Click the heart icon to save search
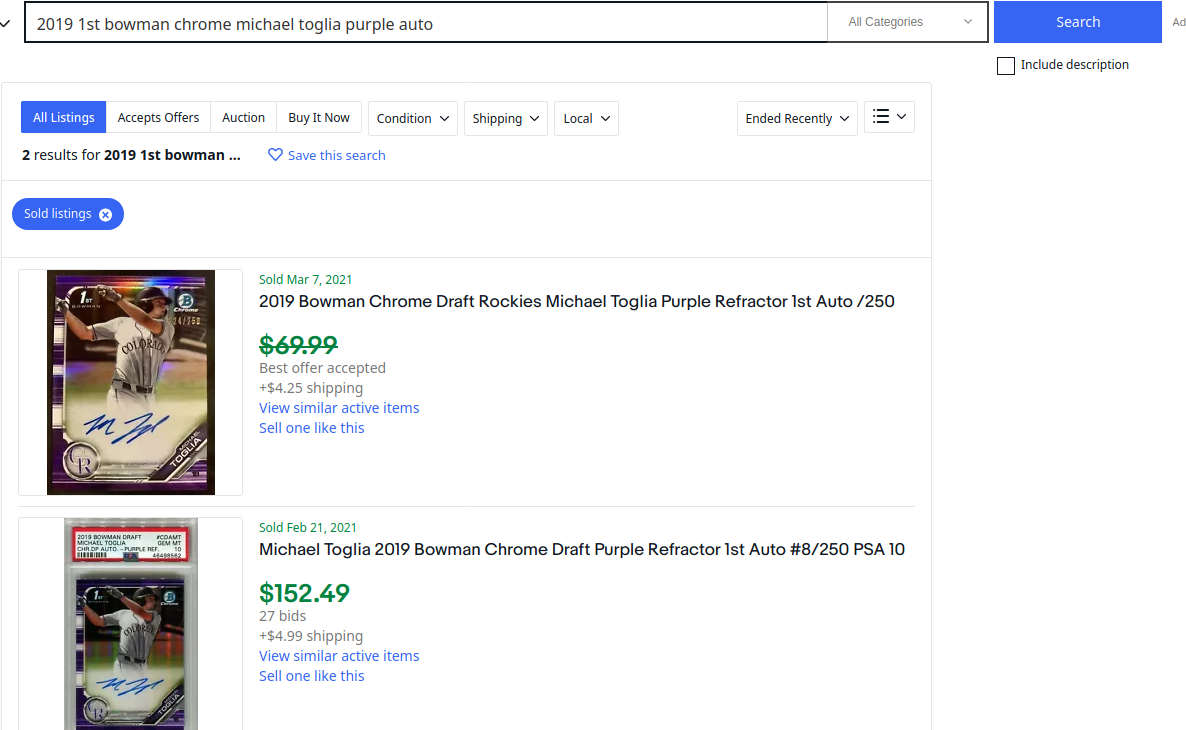Screen dimensions: 1186x730 tap(276, 155)
